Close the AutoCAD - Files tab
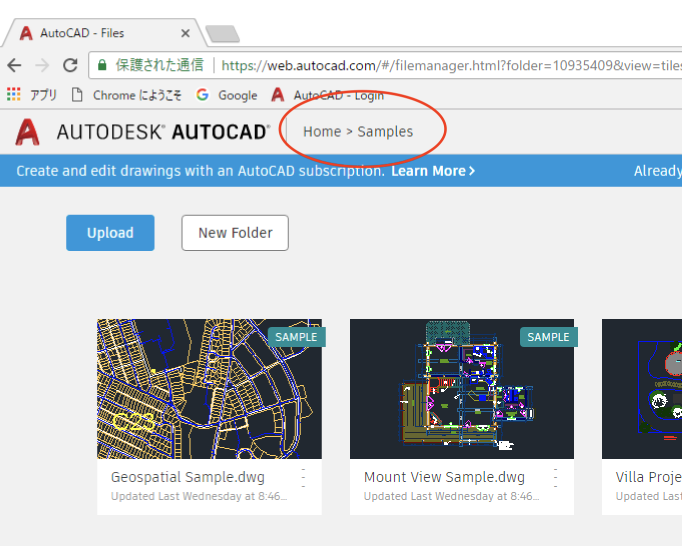Screen dimensions: 682x546 (x=185, y=33)
